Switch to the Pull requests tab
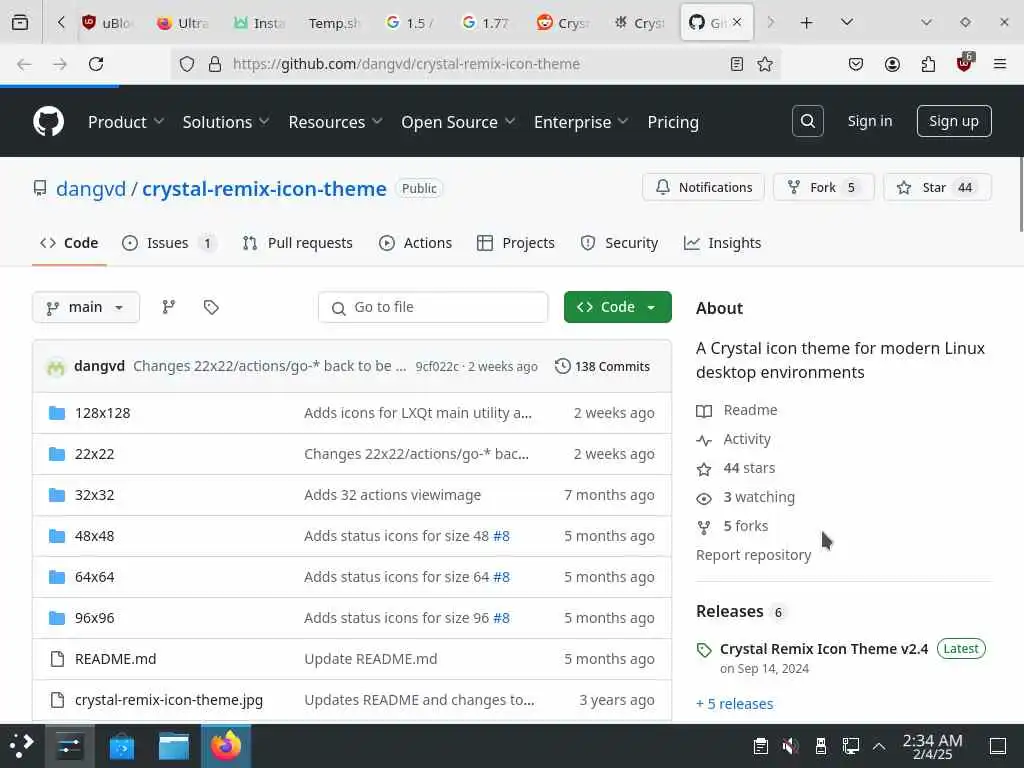Viewport: 1024px width, 768px height. pyautogui.click(x=297, y=243)
